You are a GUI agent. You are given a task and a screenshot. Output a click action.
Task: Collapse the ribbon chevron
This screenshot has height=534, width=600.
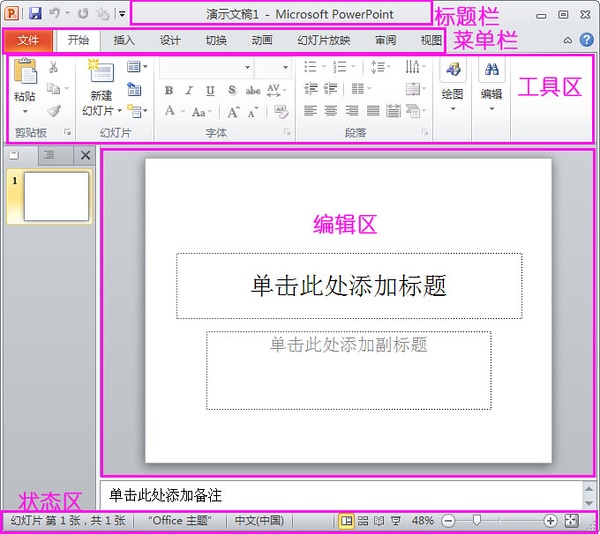coord(568,40)
